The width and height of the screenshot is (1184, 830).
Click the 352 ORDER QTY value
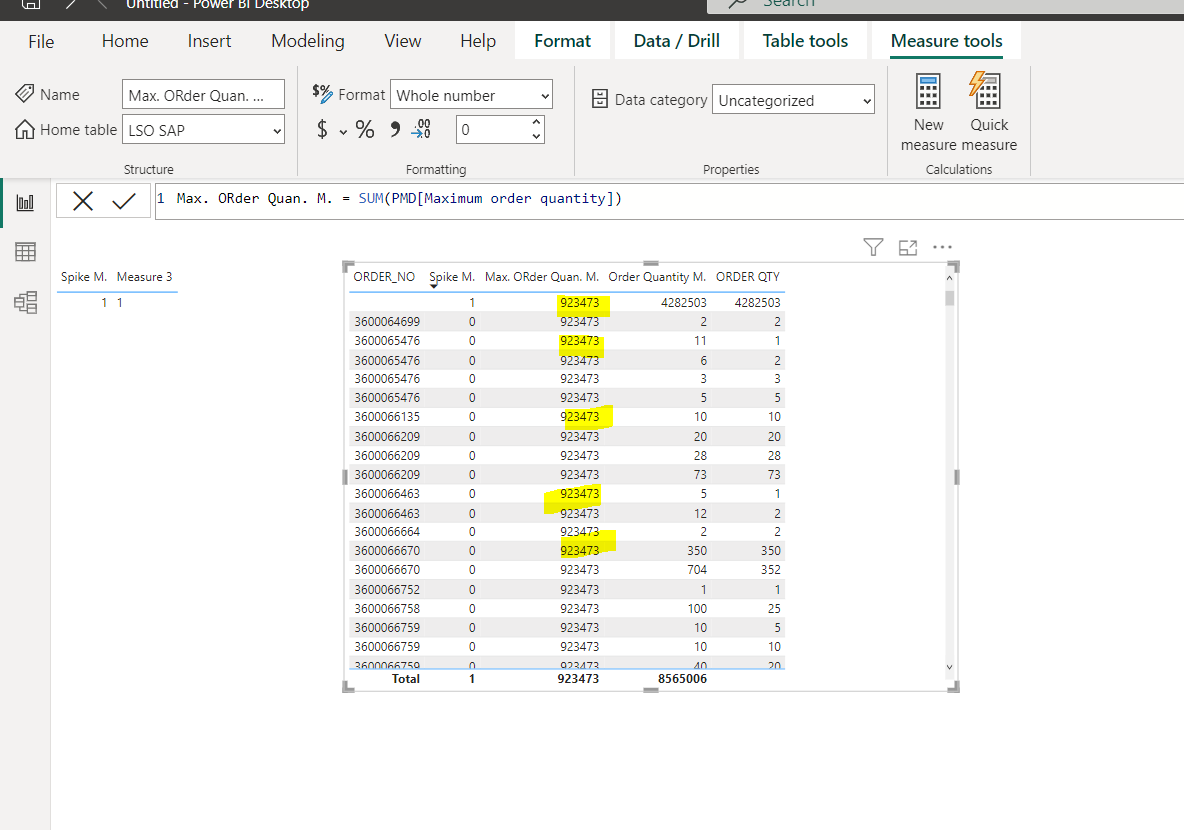[x=771, y=570]
